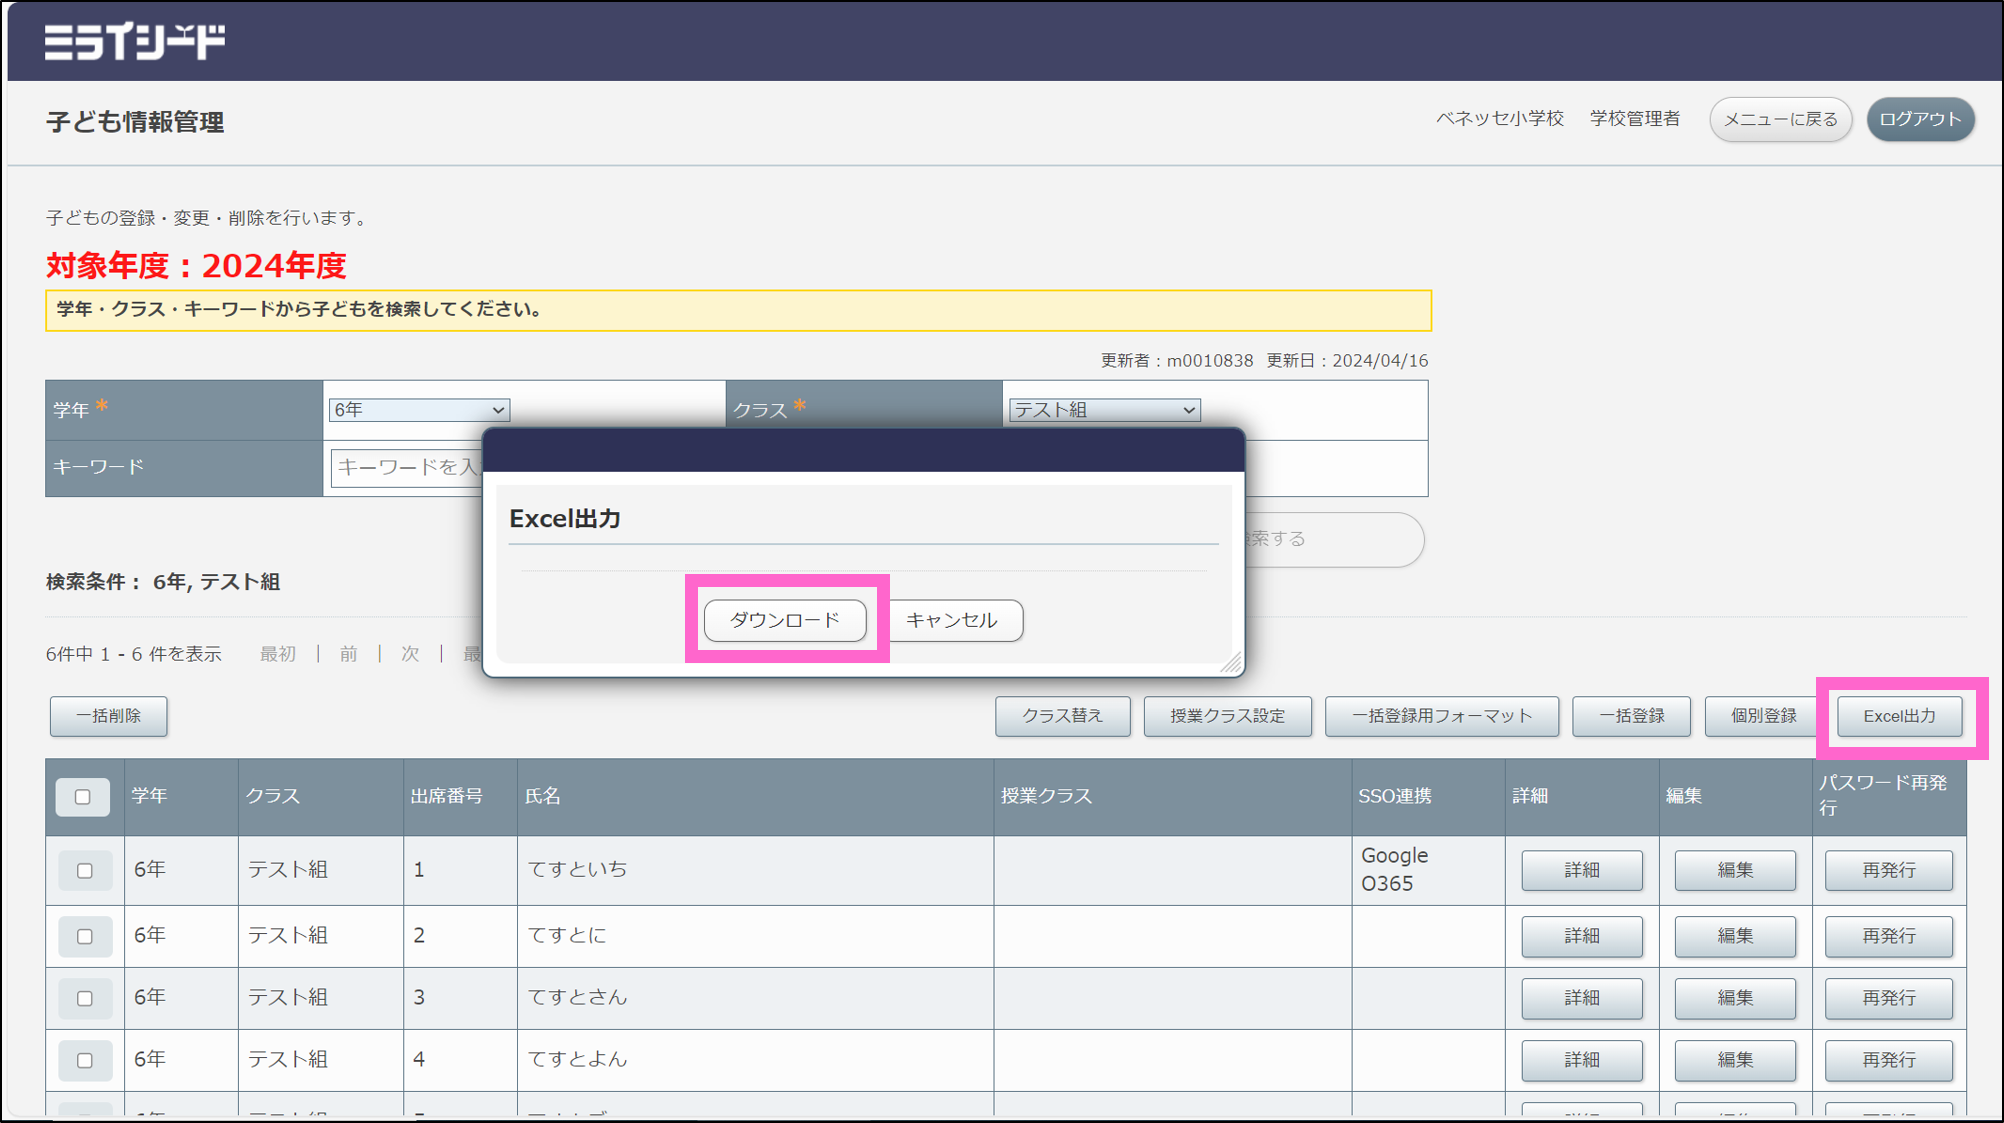Image resolution: width=2004 pixels, height=1123 pixels.
Task: Click メニューに戻る button
Action: pos(1780,120)
